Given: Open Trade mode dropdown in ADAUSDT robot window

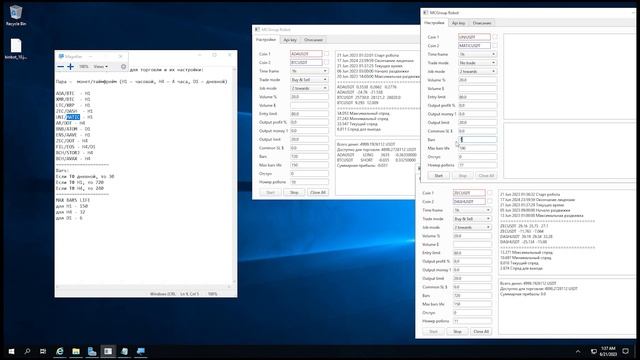Looking at the screenshot, I should click(x=309, y=80).
